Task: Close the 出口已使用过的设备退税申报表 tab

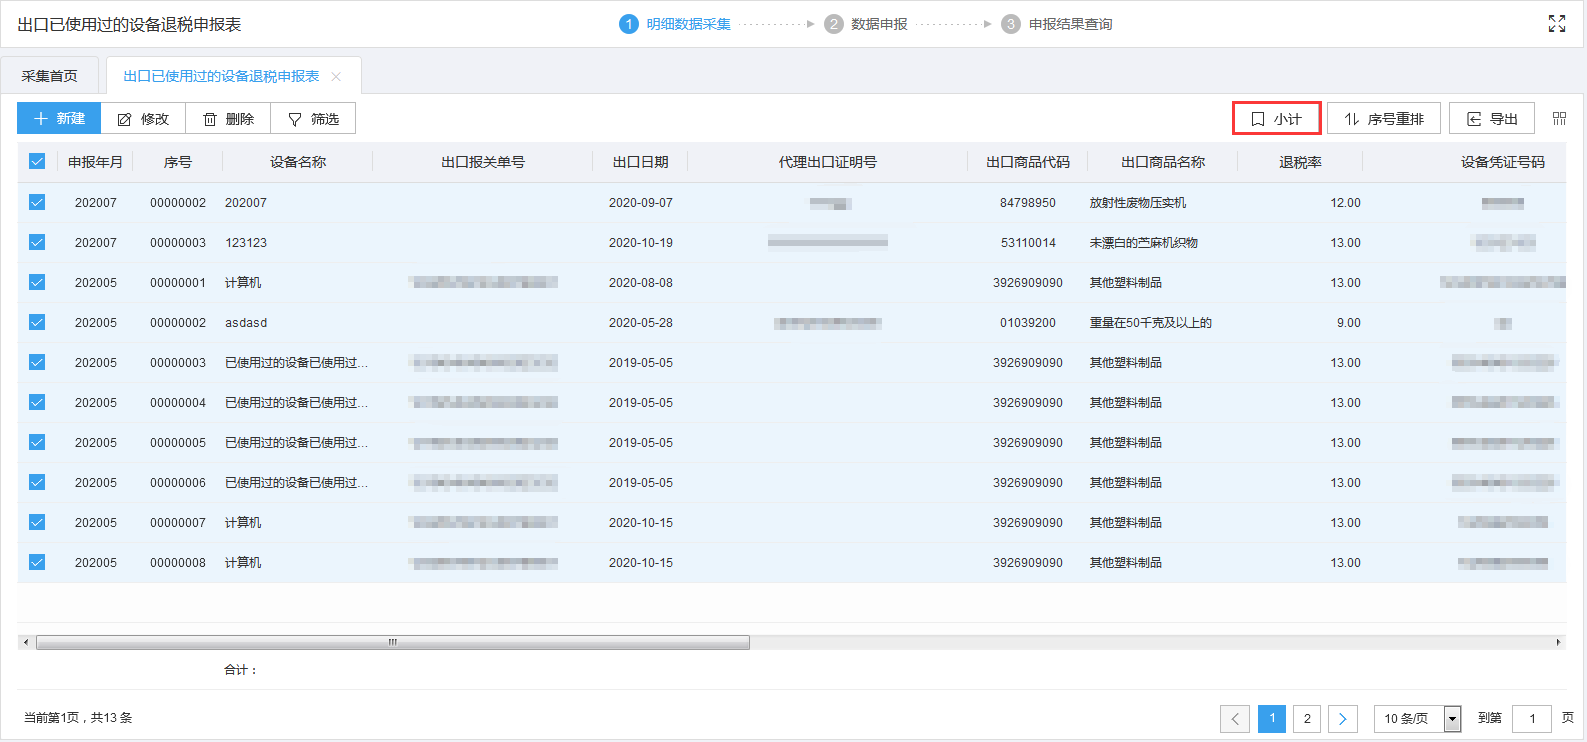Action: (x=336, y=77)
